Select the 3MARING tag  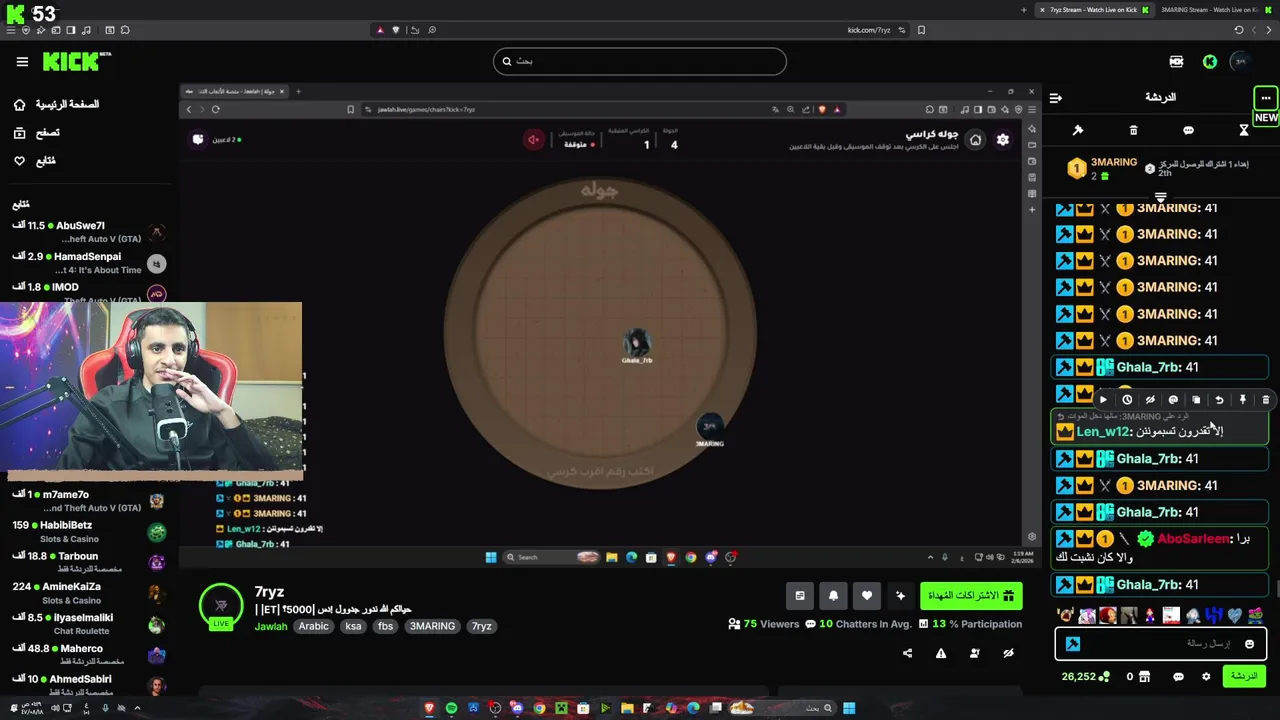[432, 626]
